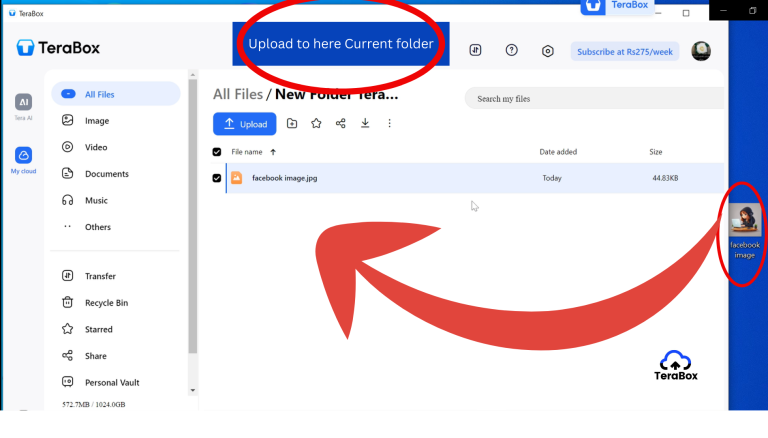768x438 pixels.
Task: Click the Size column header
Action: click(656, 152)
